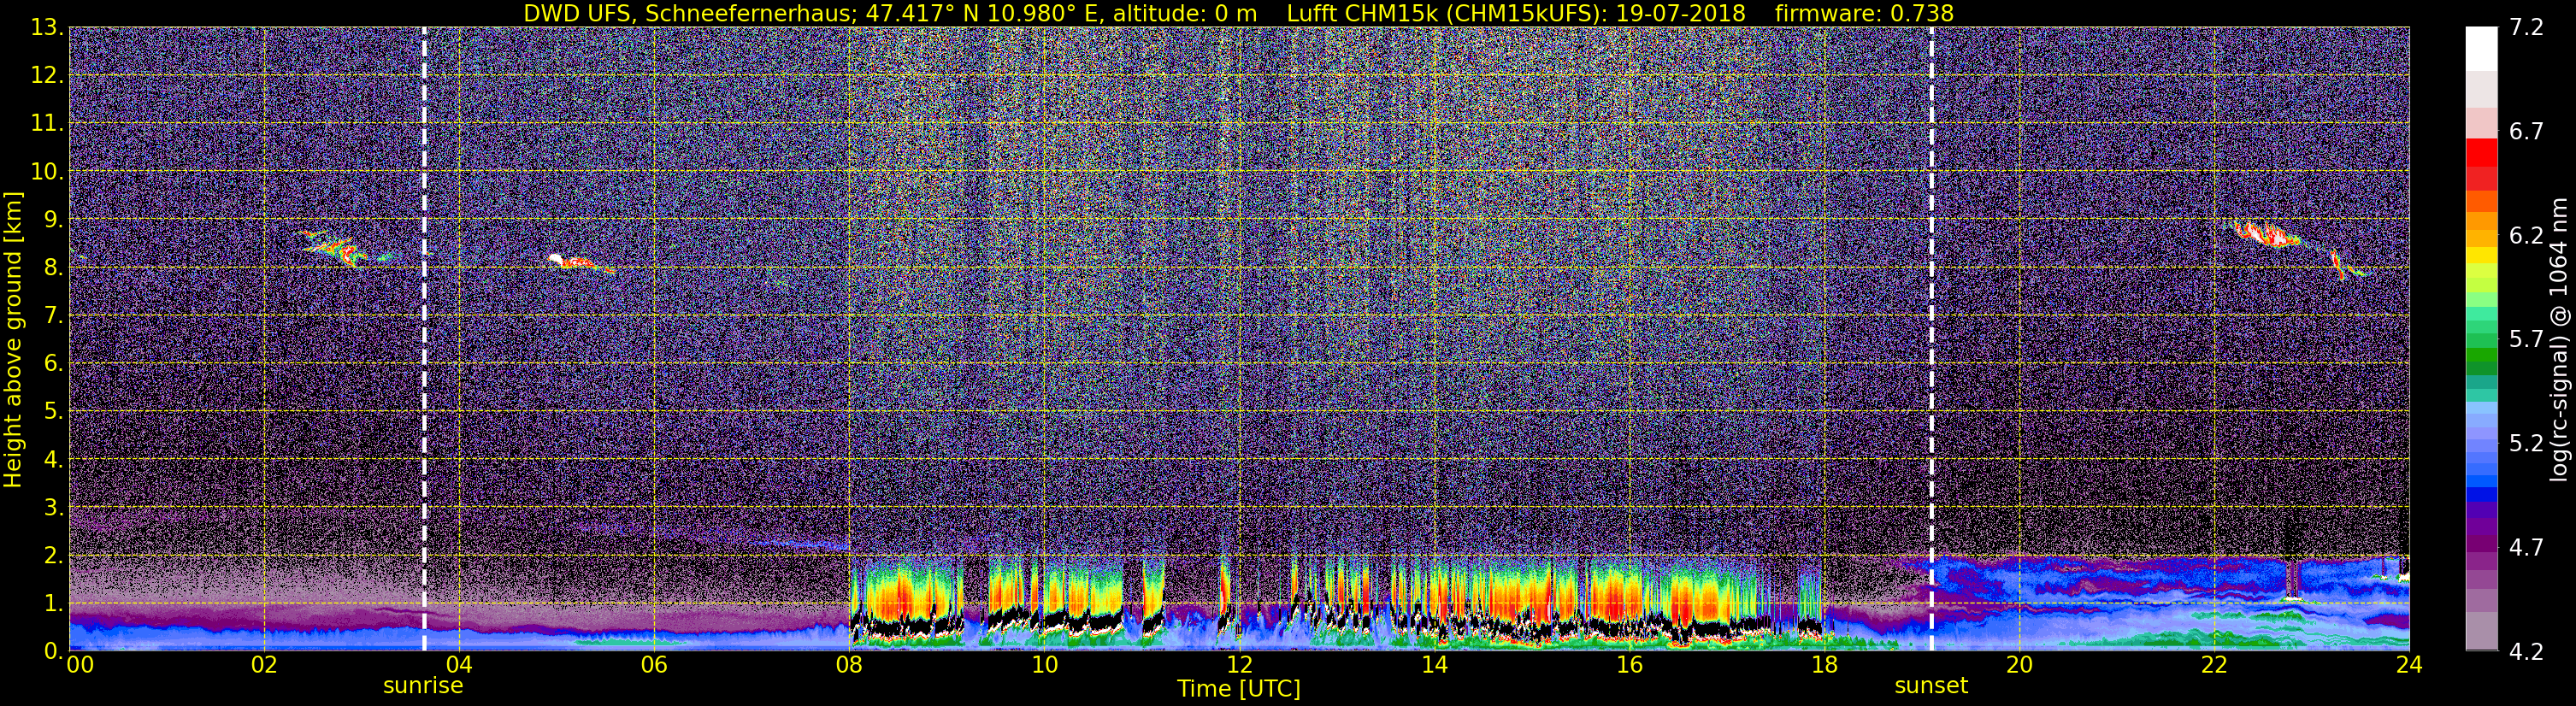Viewport: 2576px width, 706px height.
Task: Click the 20 tick on the time axis
Action: pyautogui.click(x=2019, y=665)
